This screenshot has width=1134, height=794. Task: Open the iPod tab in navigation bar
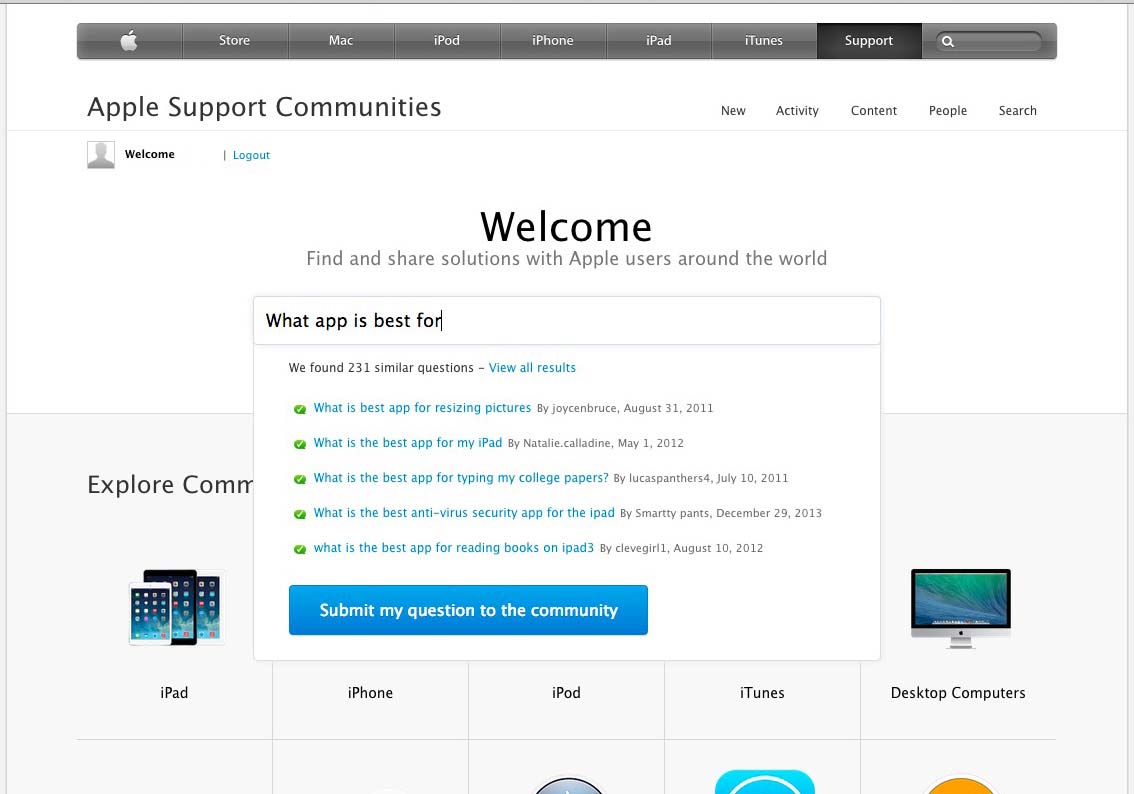click(x=446, y=40)
